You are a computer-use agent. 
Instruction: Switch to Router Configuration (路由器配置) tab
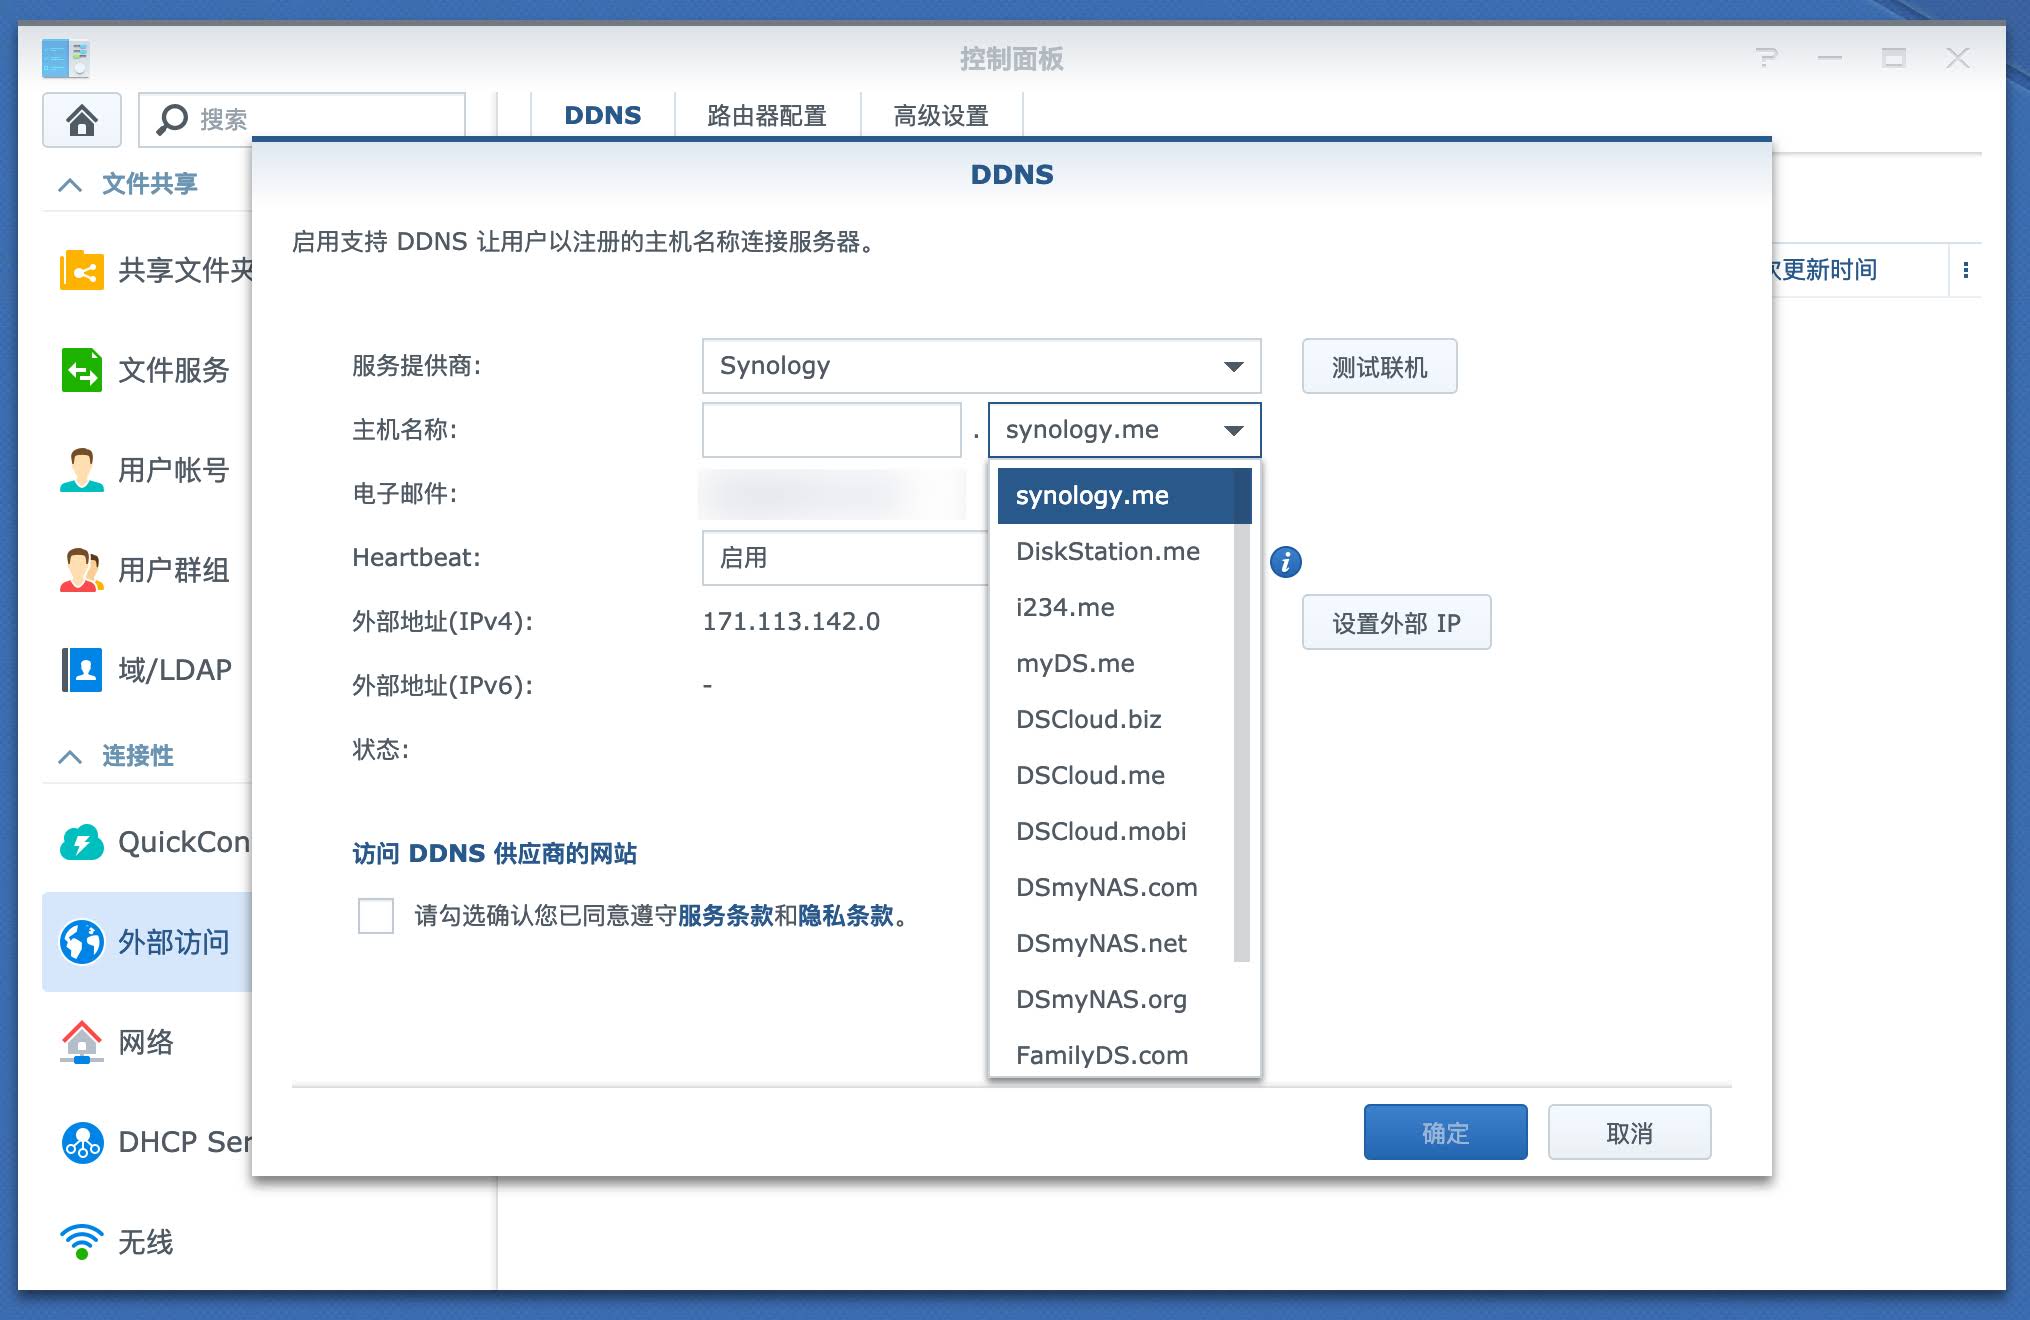(766, 116)
